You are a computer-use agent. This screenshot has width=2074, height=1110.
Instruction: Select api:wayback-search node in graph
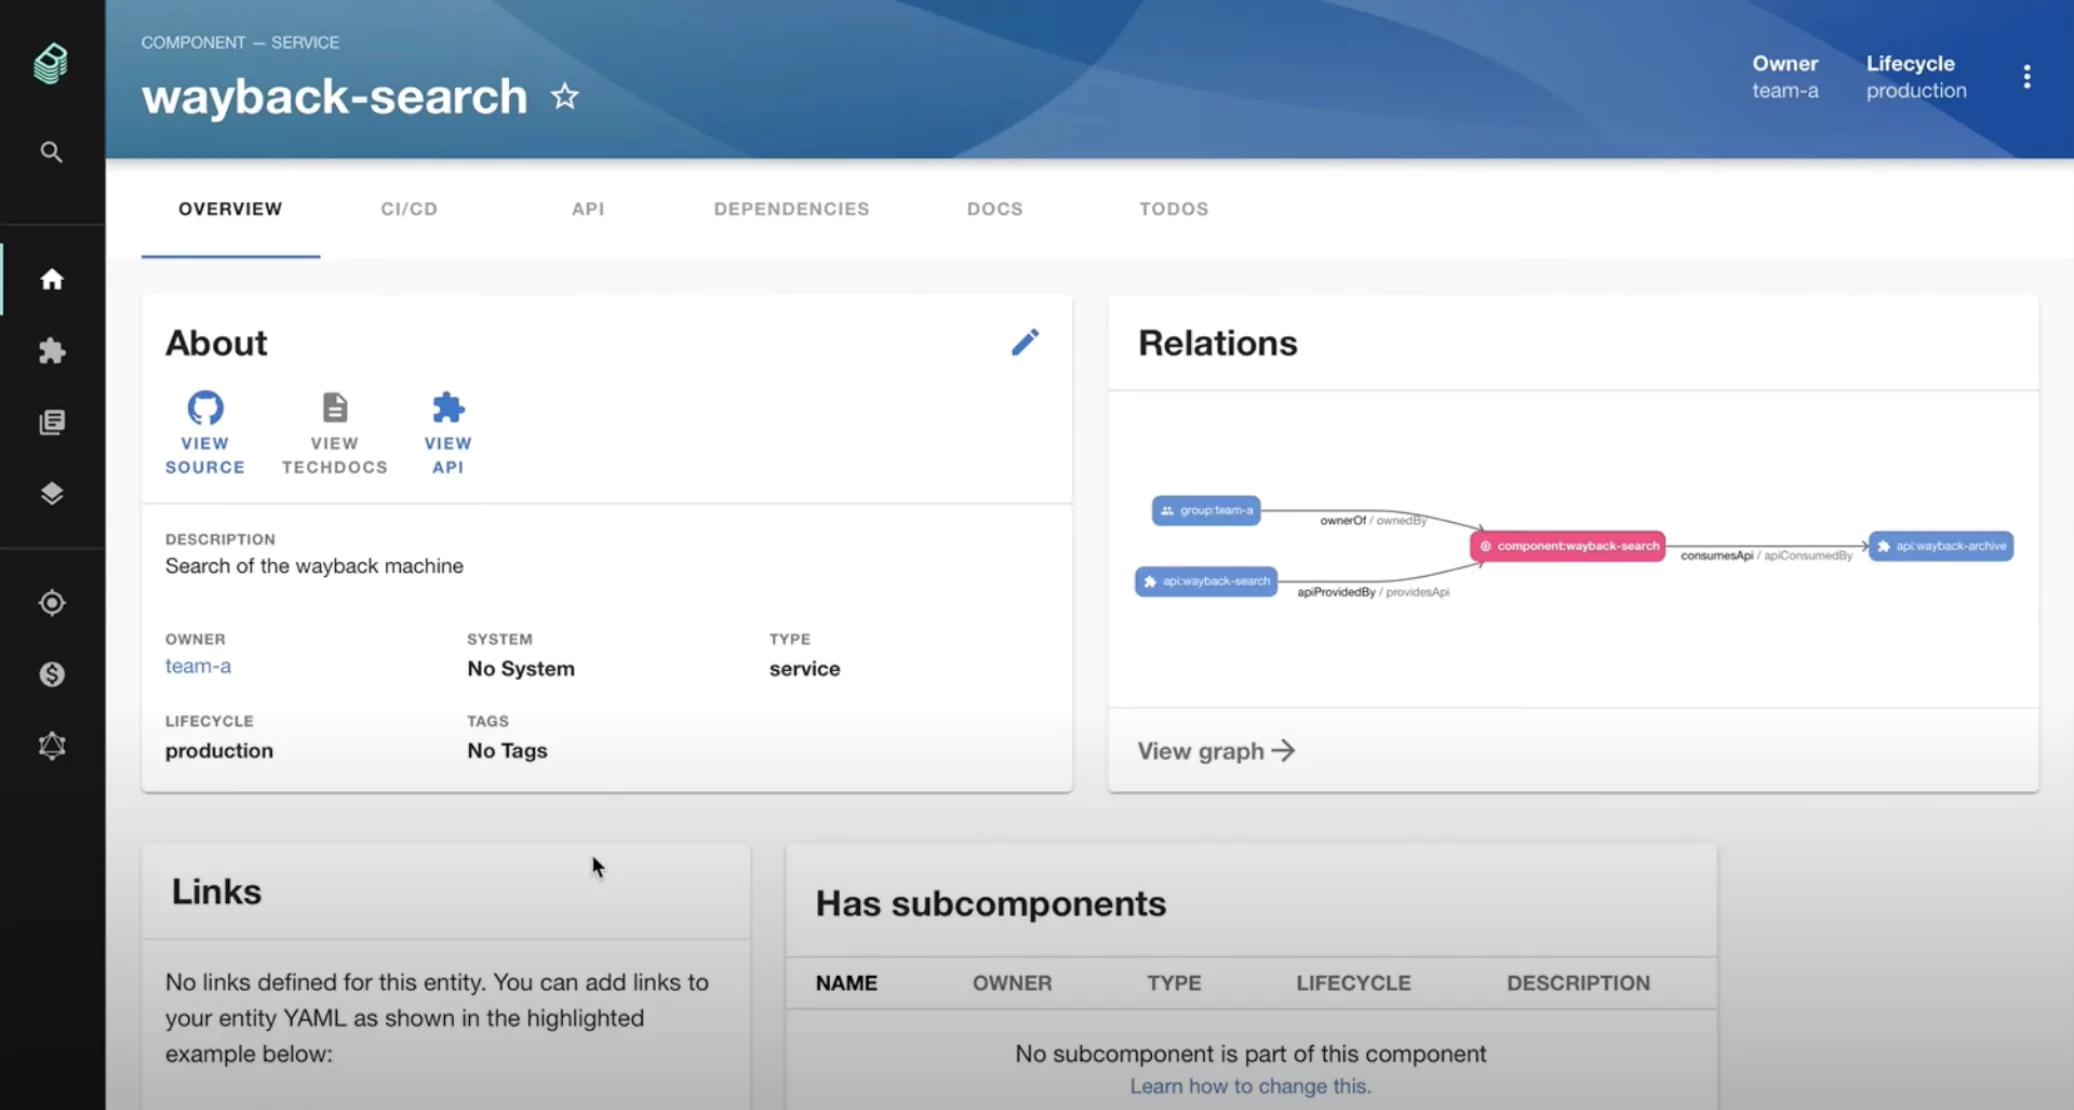[x=1206, y=581]
